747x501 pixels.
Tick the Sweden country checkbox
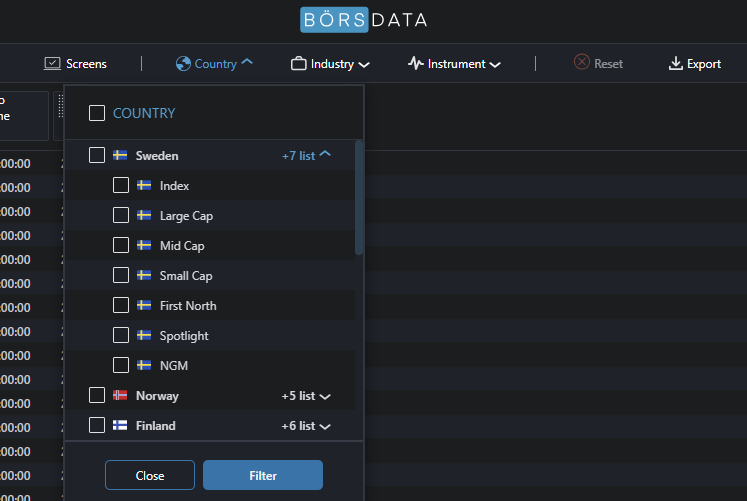[97, 156]
